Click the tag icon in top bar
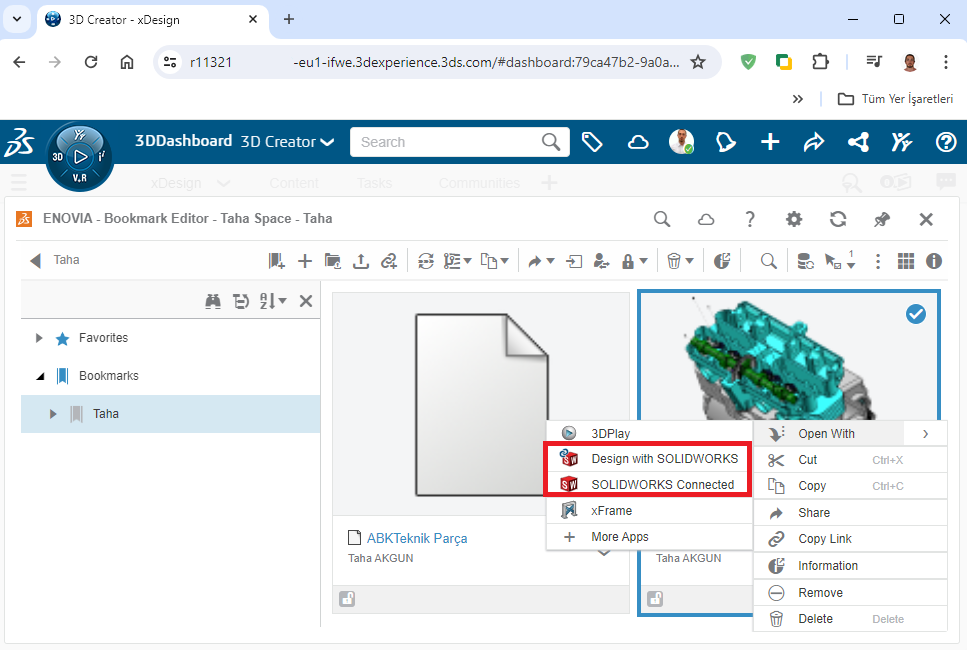967x650 pixels. [592, 142]
